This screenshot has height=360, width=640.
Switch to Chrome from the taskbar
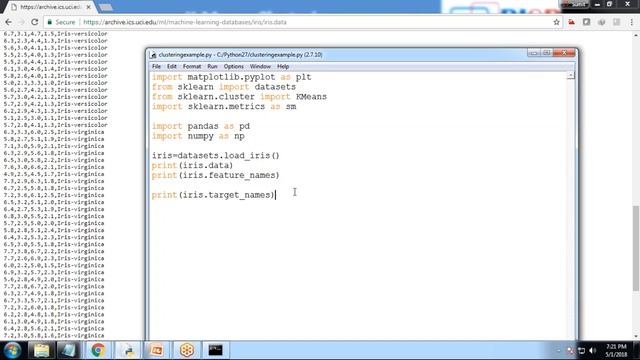pos(98,350)
